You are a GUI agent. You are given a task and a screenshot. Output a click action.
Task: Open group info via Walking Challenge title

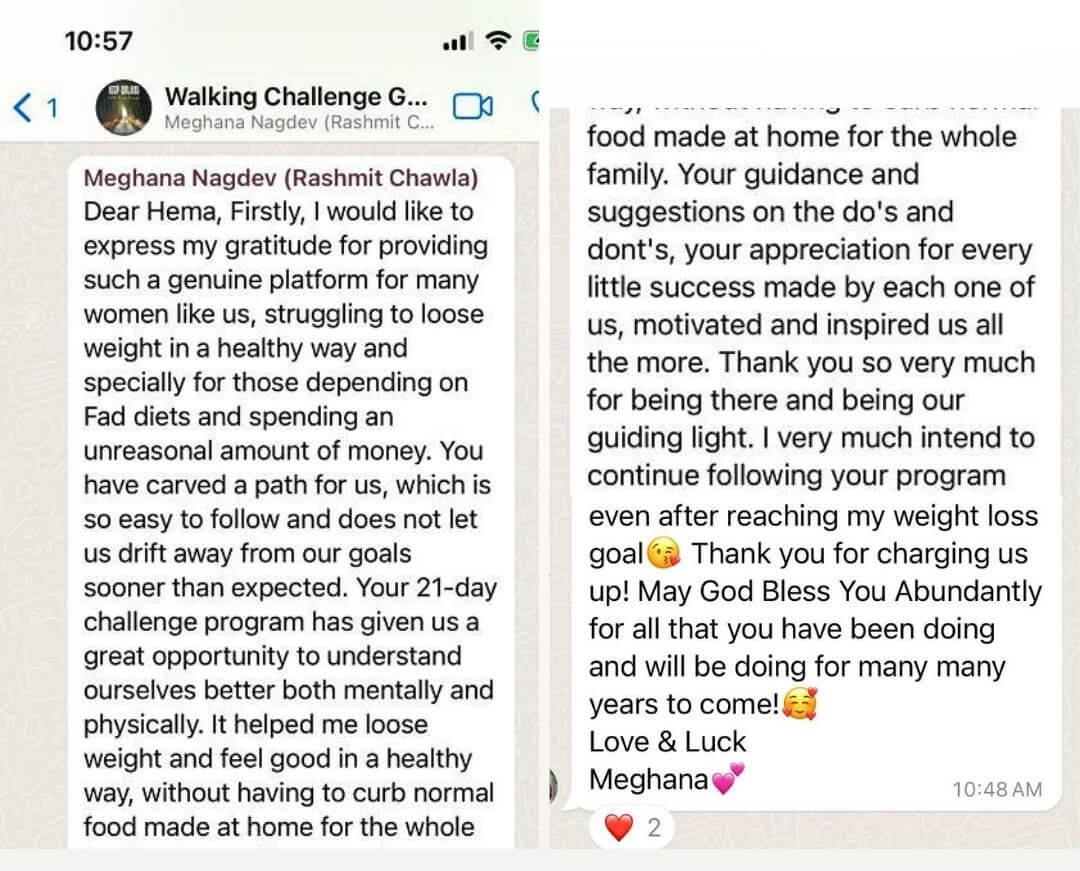click(296, 97)
